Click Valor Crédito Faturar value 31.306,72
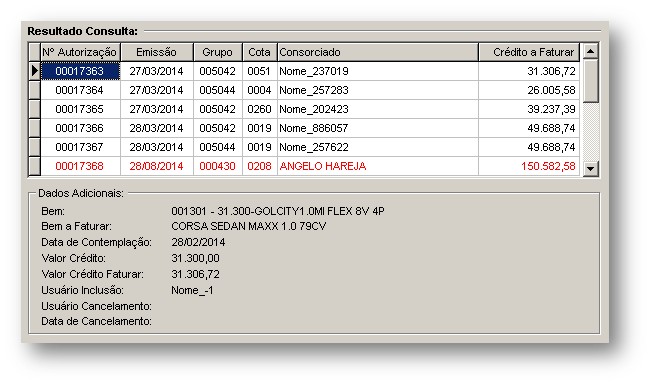The height and width of the screenshot is (385, 651). (x=195, y=275)
